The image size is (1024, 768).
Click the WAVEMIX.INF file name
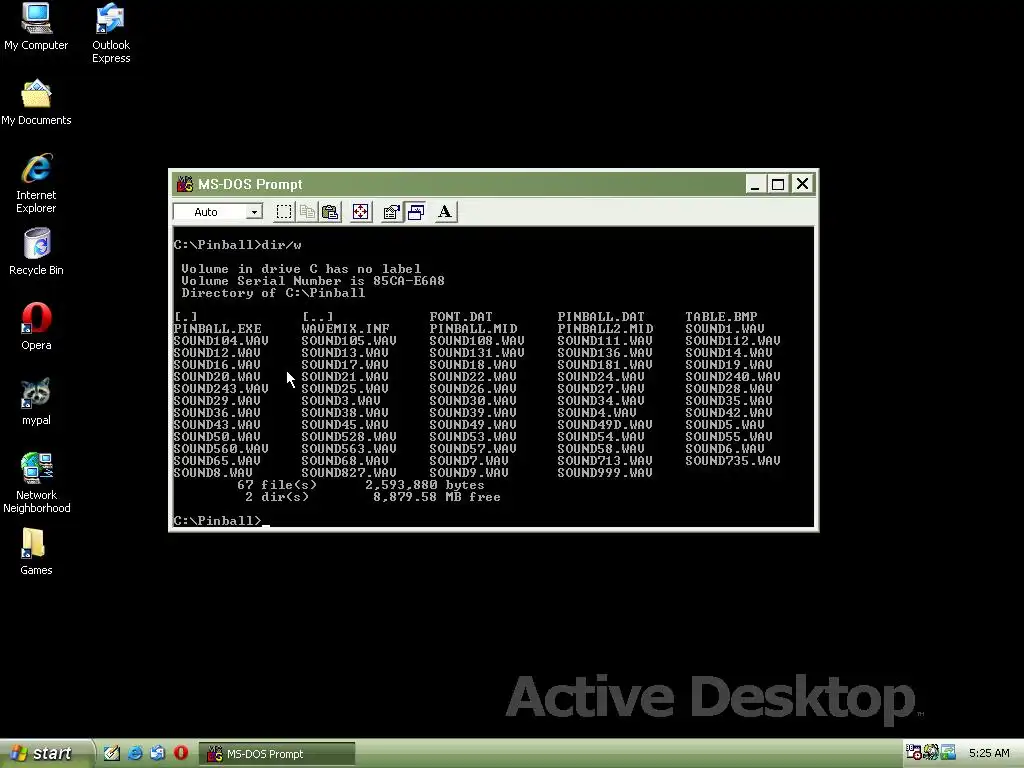pos(345,328)
